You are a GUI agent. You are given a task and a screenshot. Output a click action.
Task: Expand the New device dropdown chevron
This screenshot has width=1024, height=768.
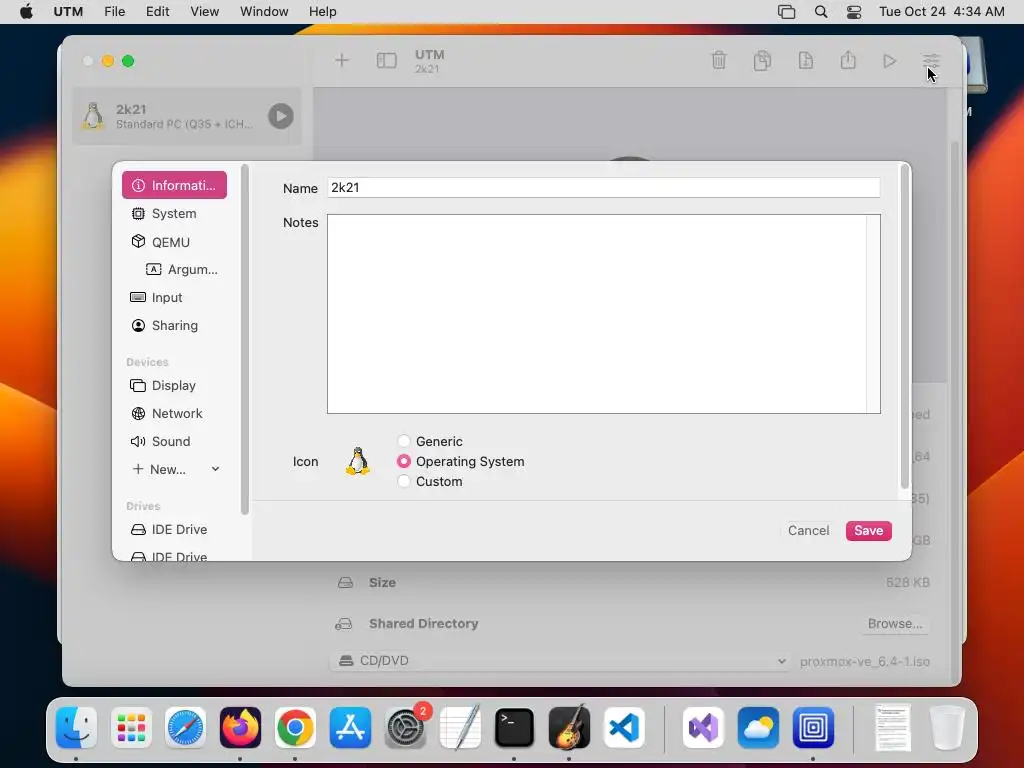tap(216, 469)
